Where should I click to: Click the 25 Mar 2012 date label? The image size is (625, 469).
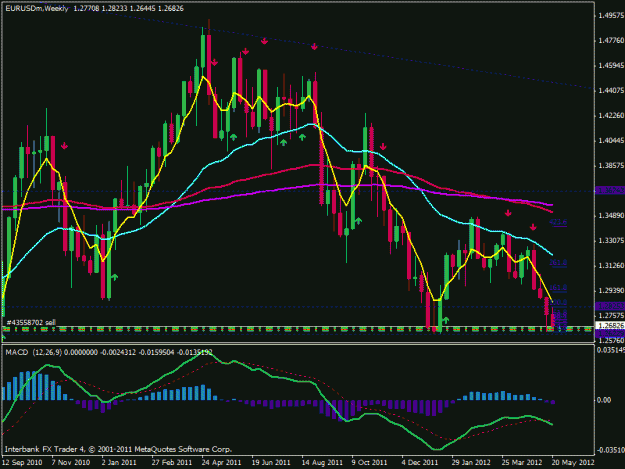pyautogui.click(x=522, y=462)
